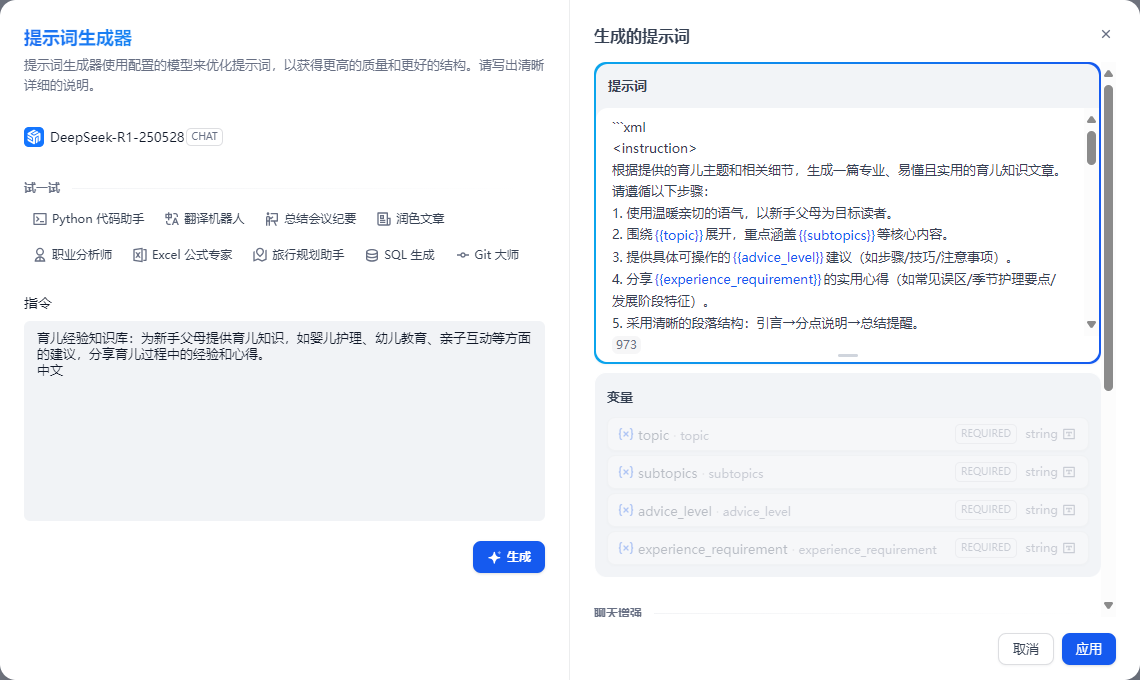Viewport: 1140px width, 680px height.
Task: Select the advice_level variable row
Action: point(848,510)
